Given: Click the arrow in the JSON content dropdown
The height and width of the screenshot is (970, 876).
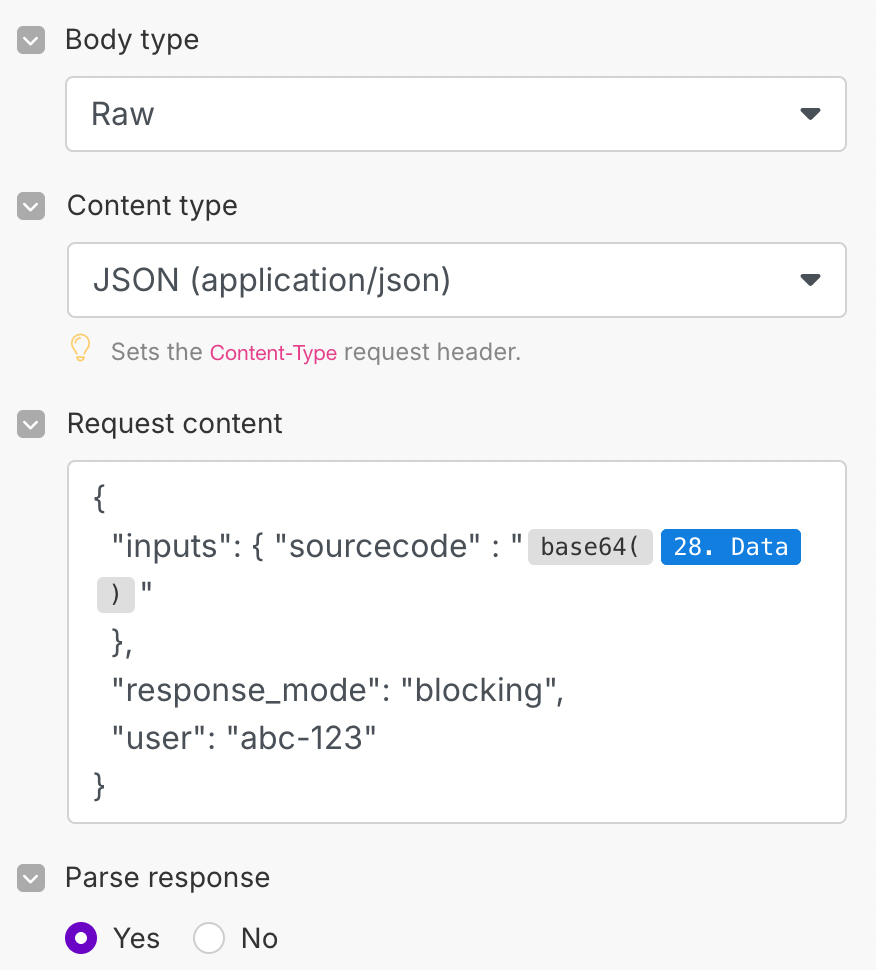Looking at the screenshot, I should point(810,280).
